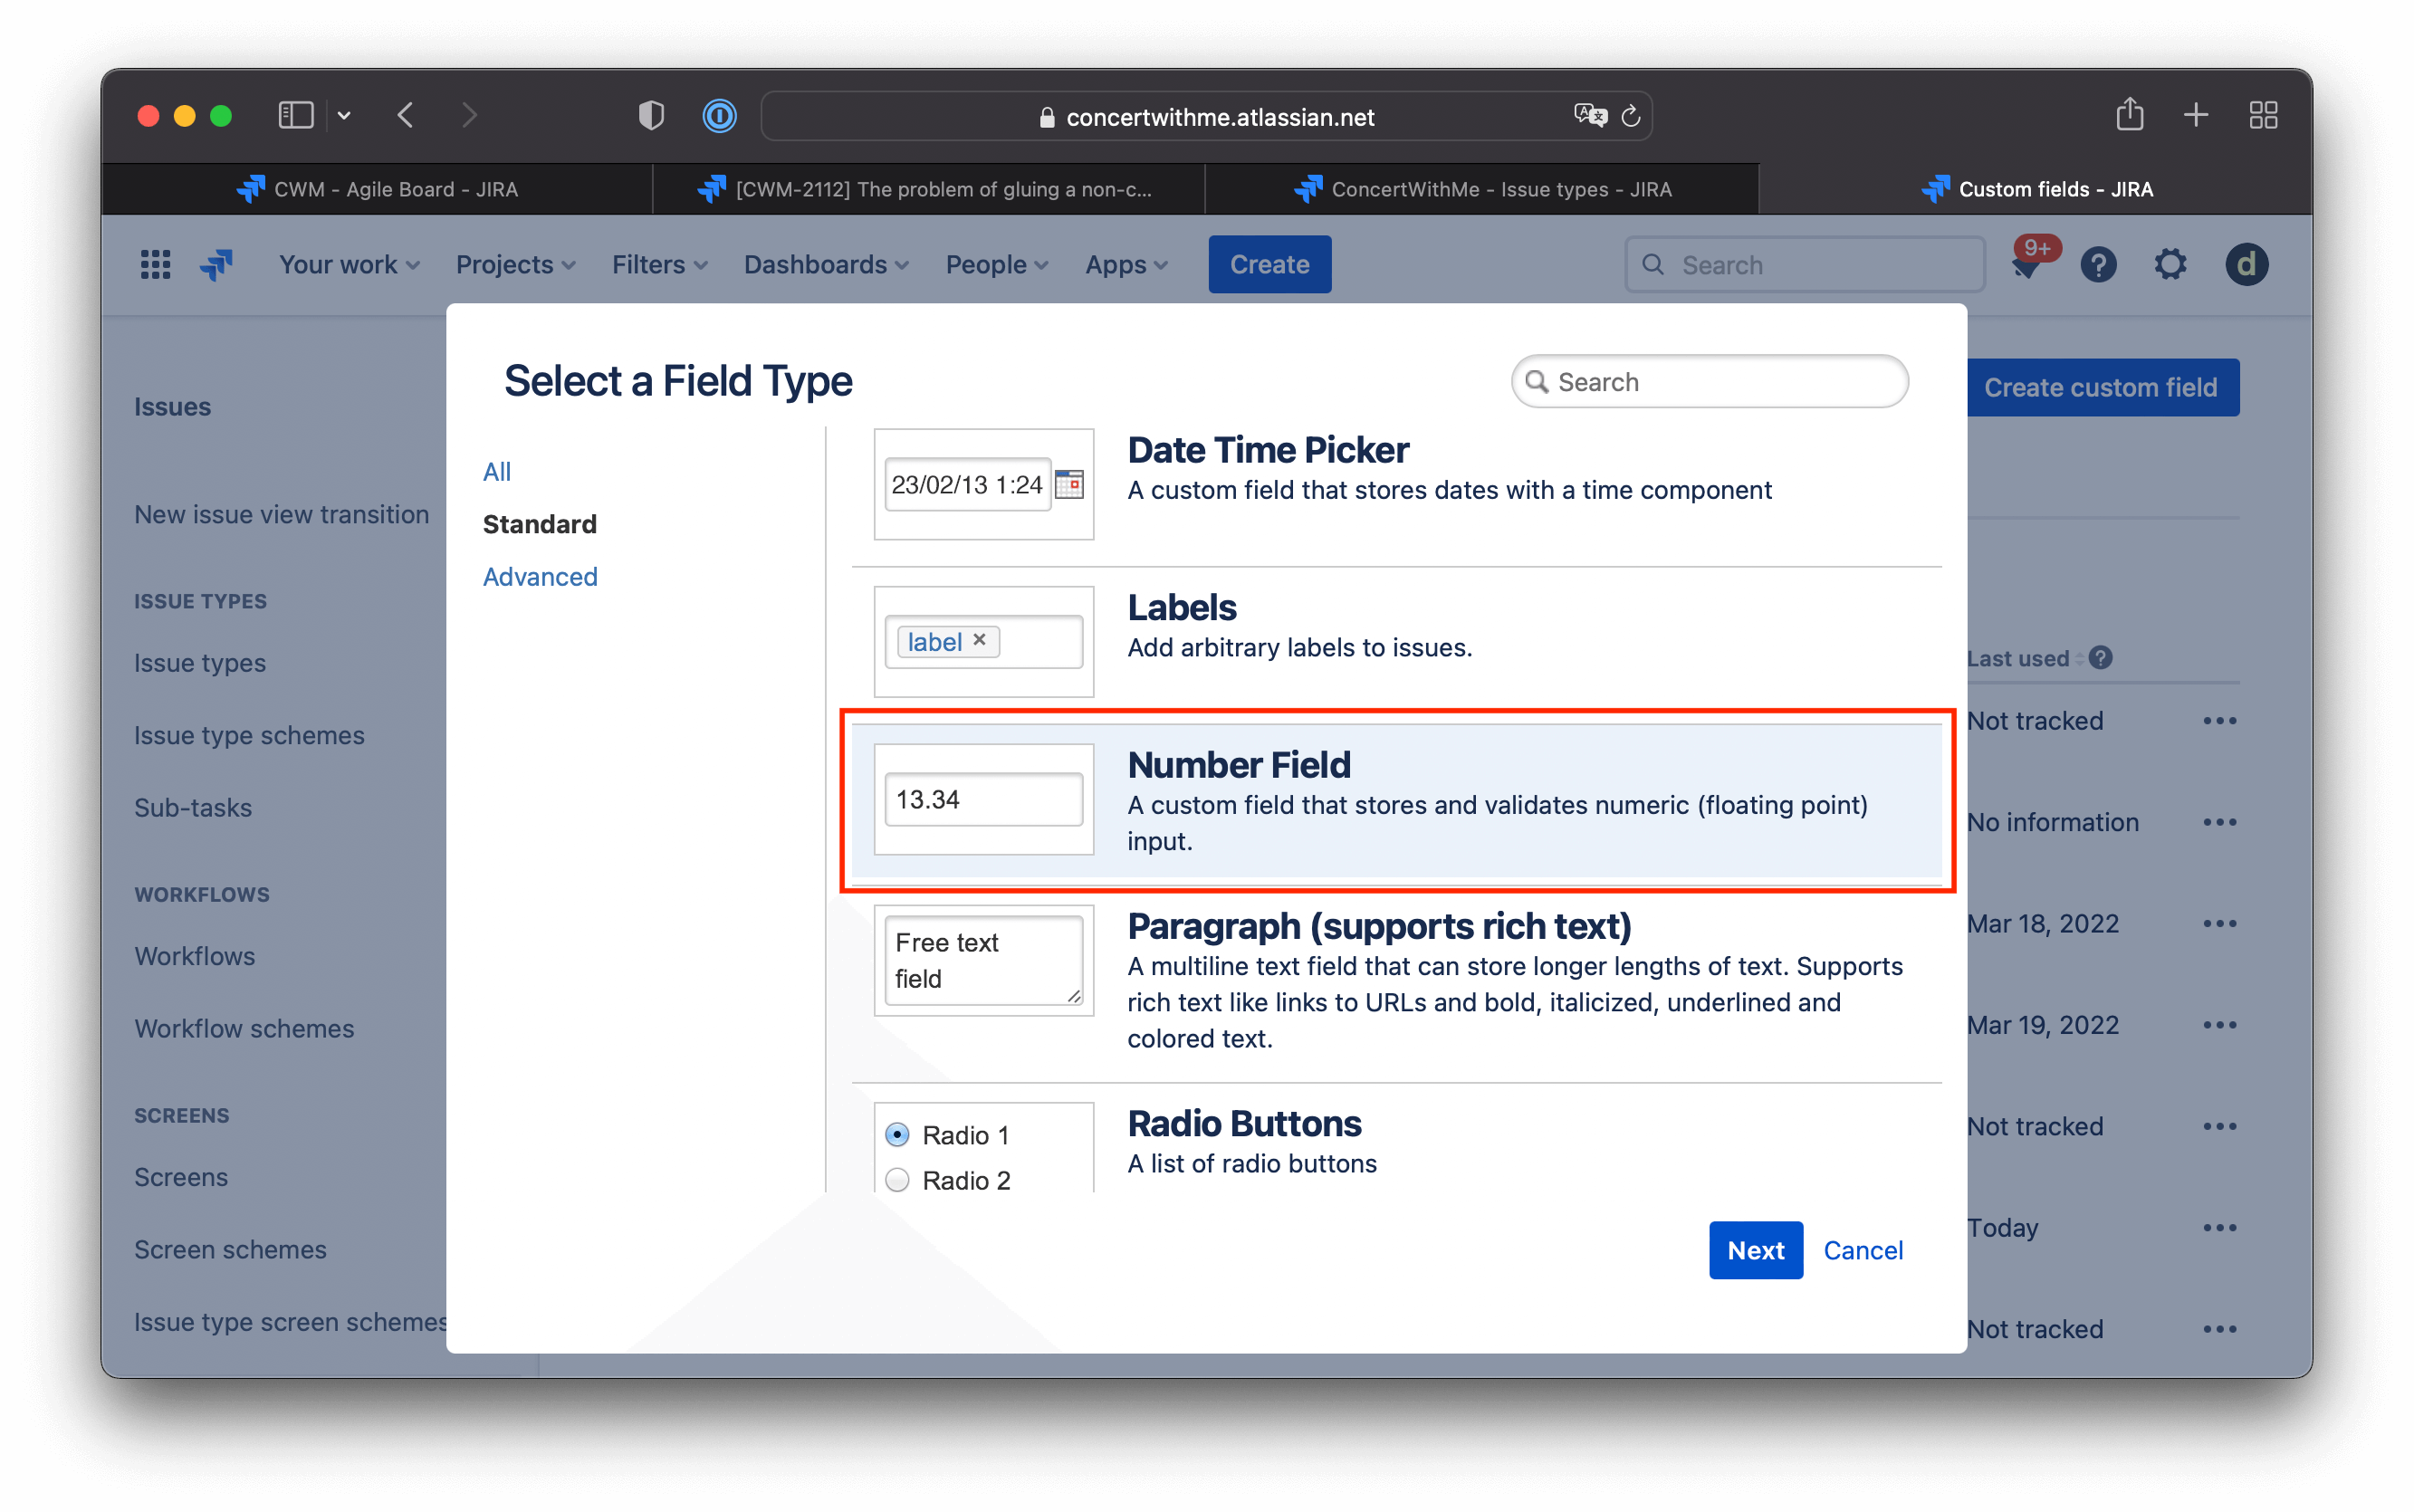Click the Next button
2414x1512 pixels.
click(x=1755, y=1250)
